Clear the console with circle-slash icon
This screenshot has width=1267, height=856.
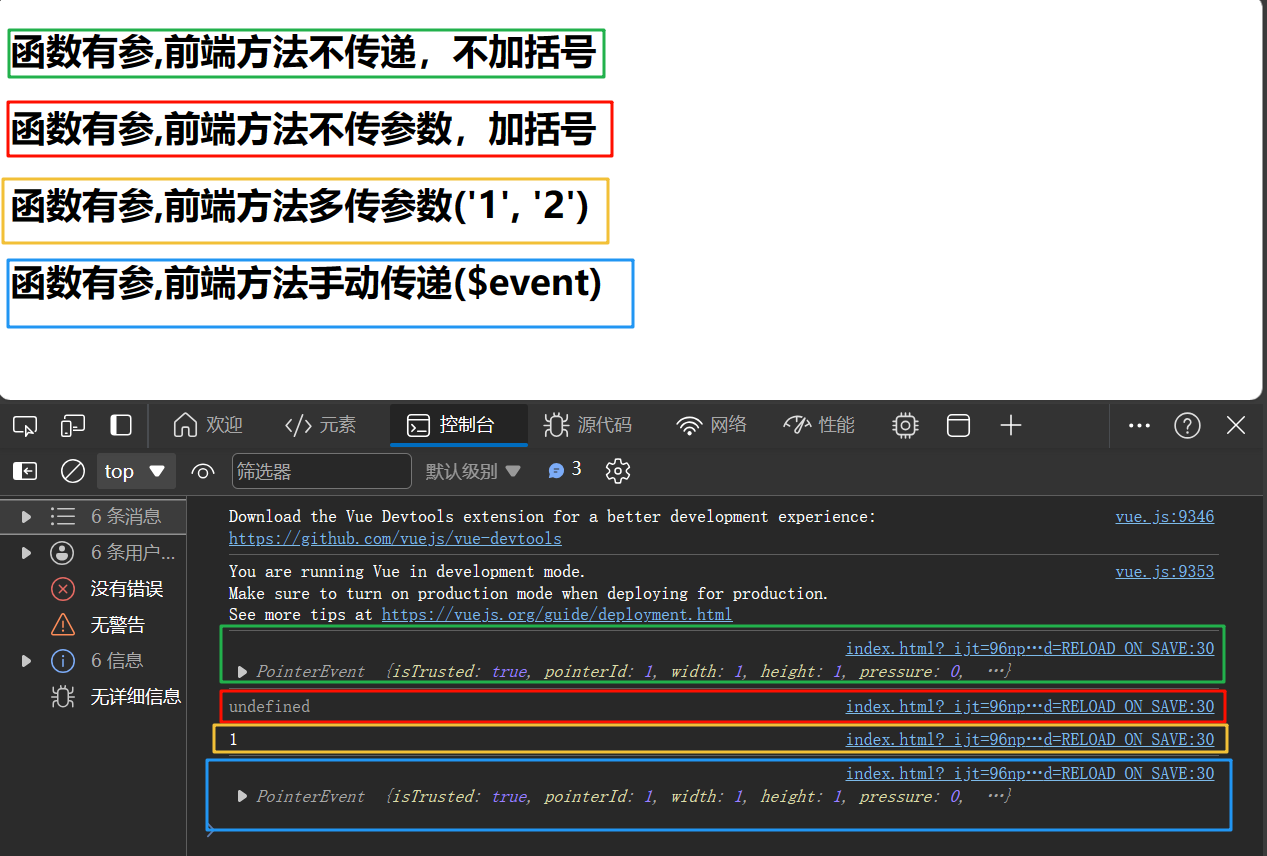(x=73, y=471)
